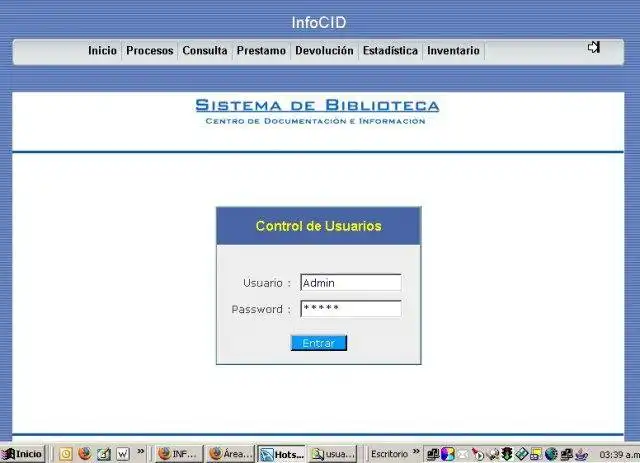Click the envelope mail tray icon
640x463 pixels.
[x=463, y=454]
